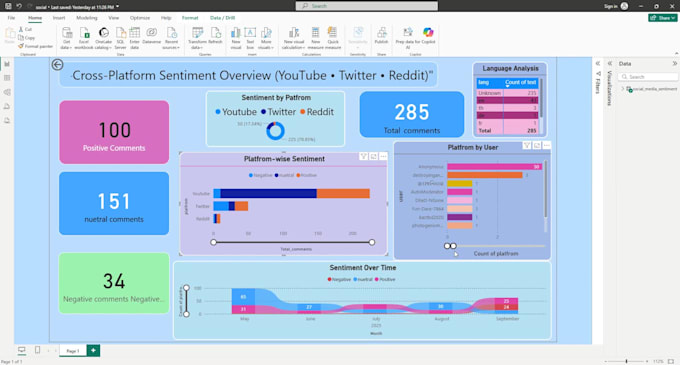Switch to Model view in left sidebar
The image size is (680, 365).
(7, 92)
